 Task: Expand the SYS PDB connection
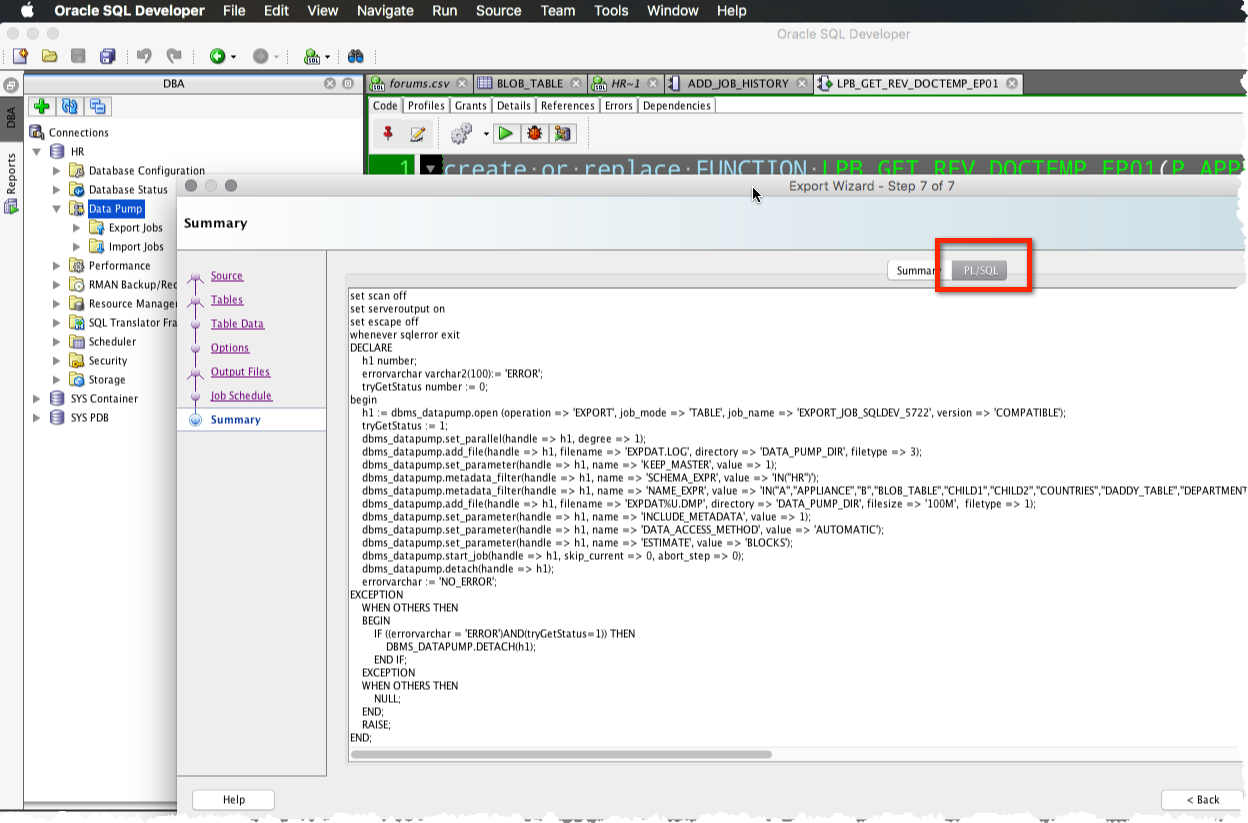coord(37,418)
